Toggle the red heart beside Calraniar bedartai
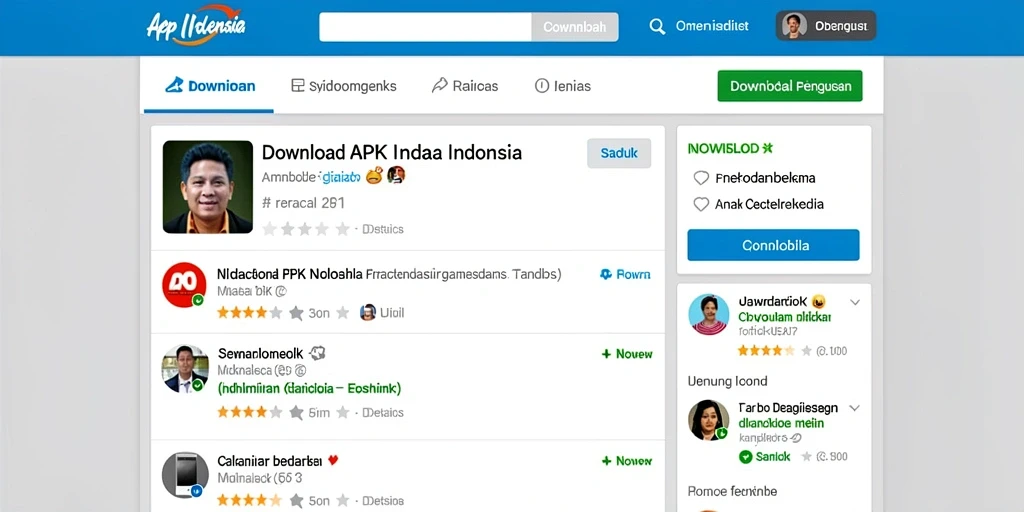 pyautogui.click(x=333, y=460)
